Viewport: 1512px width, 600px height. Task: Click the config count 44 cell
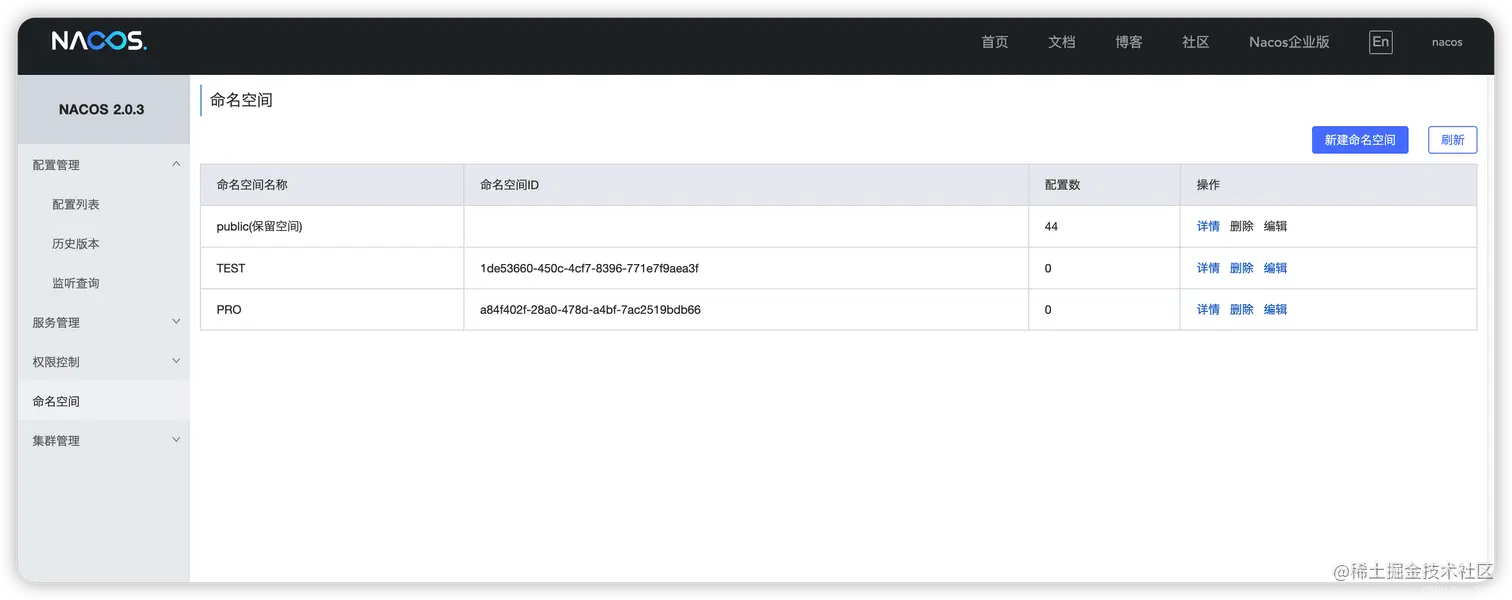tap(1105, 227)
